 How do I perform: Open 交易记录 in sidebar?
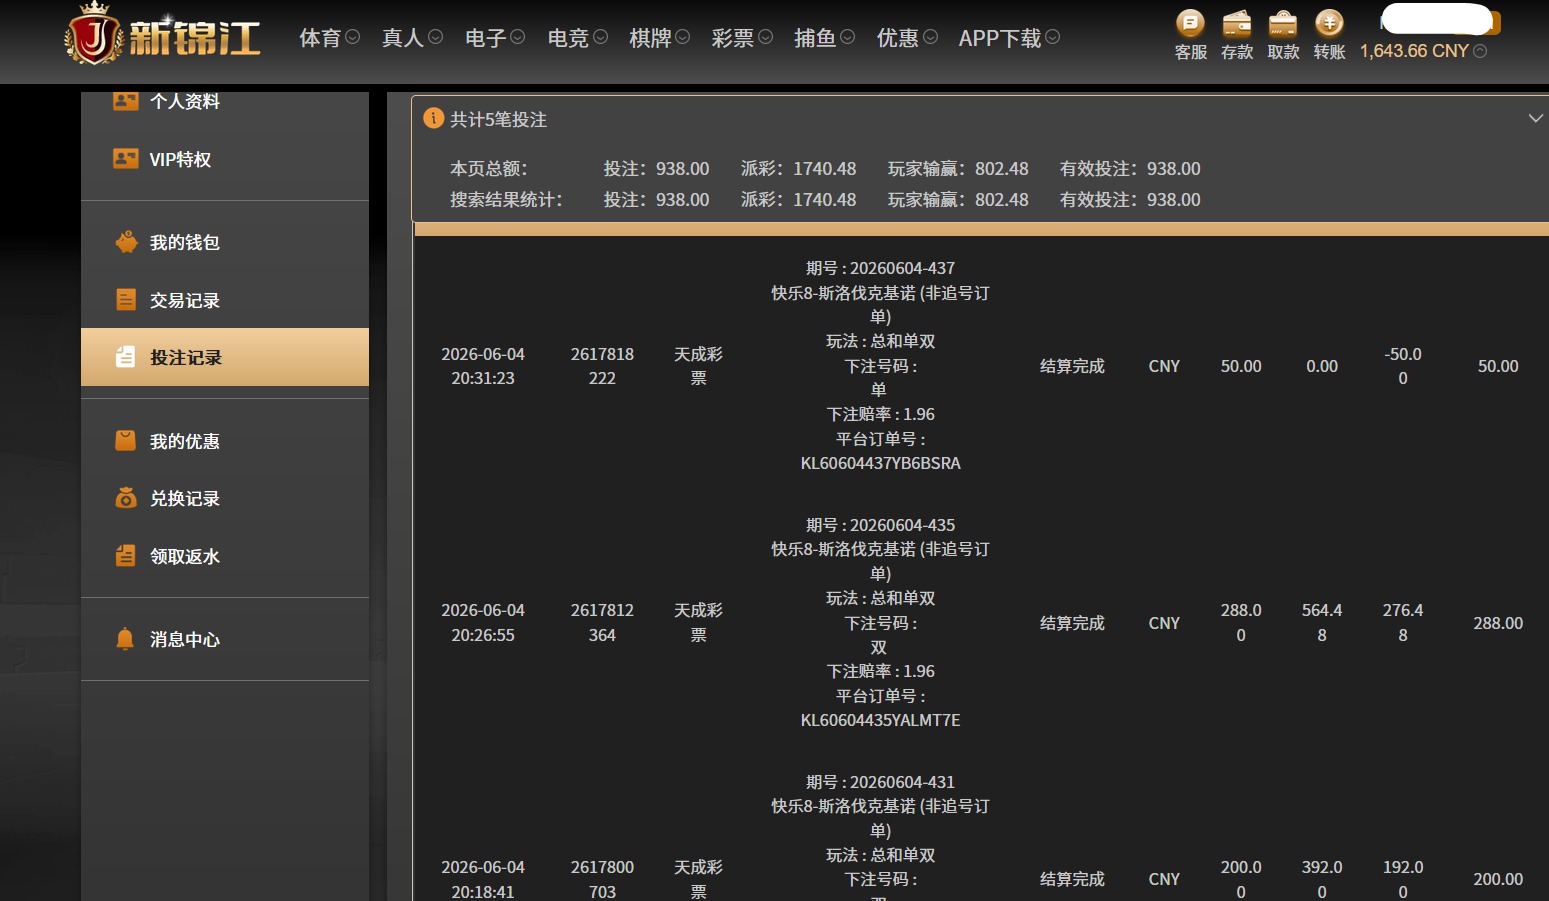185,300
